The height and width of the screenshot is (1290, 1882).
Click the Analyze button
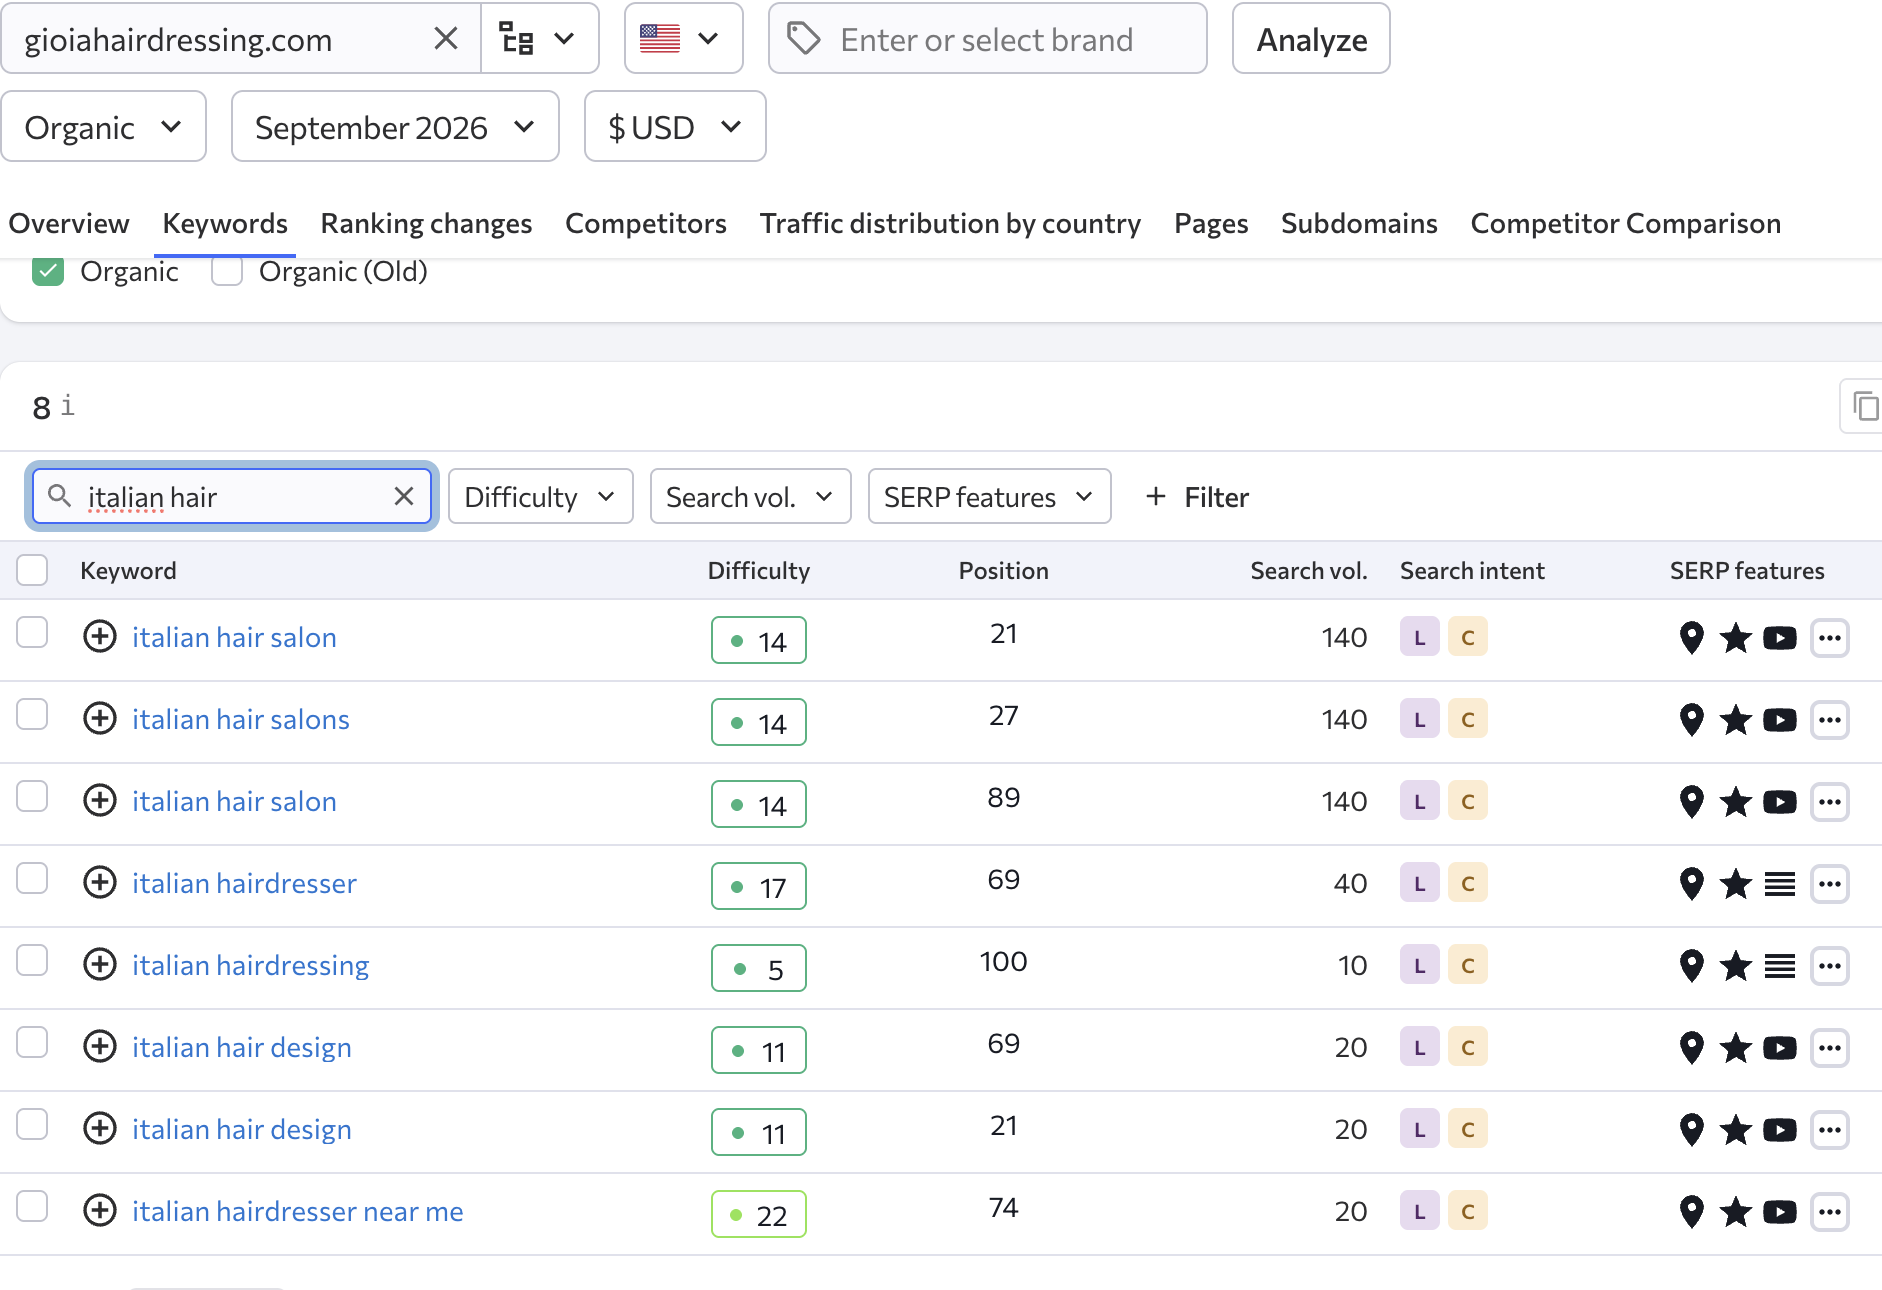pyautogui.click(x=1311, y=39)
